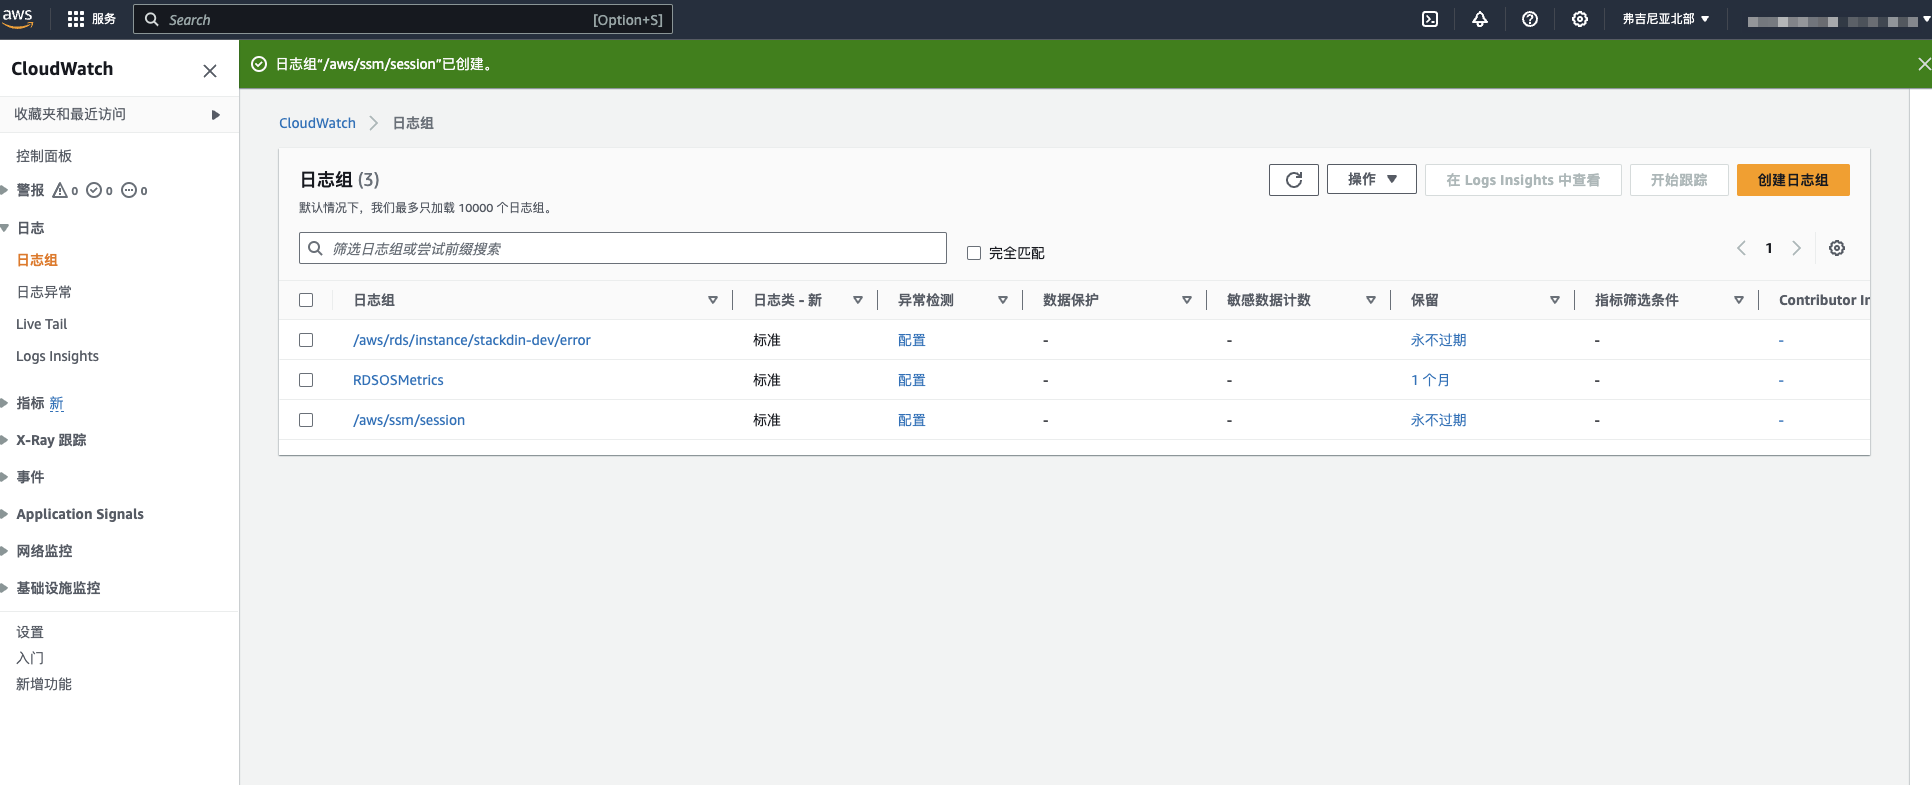Expand the Application Signals section
Viewport: 1932px width, 785px height.
(x=4, y=514)
